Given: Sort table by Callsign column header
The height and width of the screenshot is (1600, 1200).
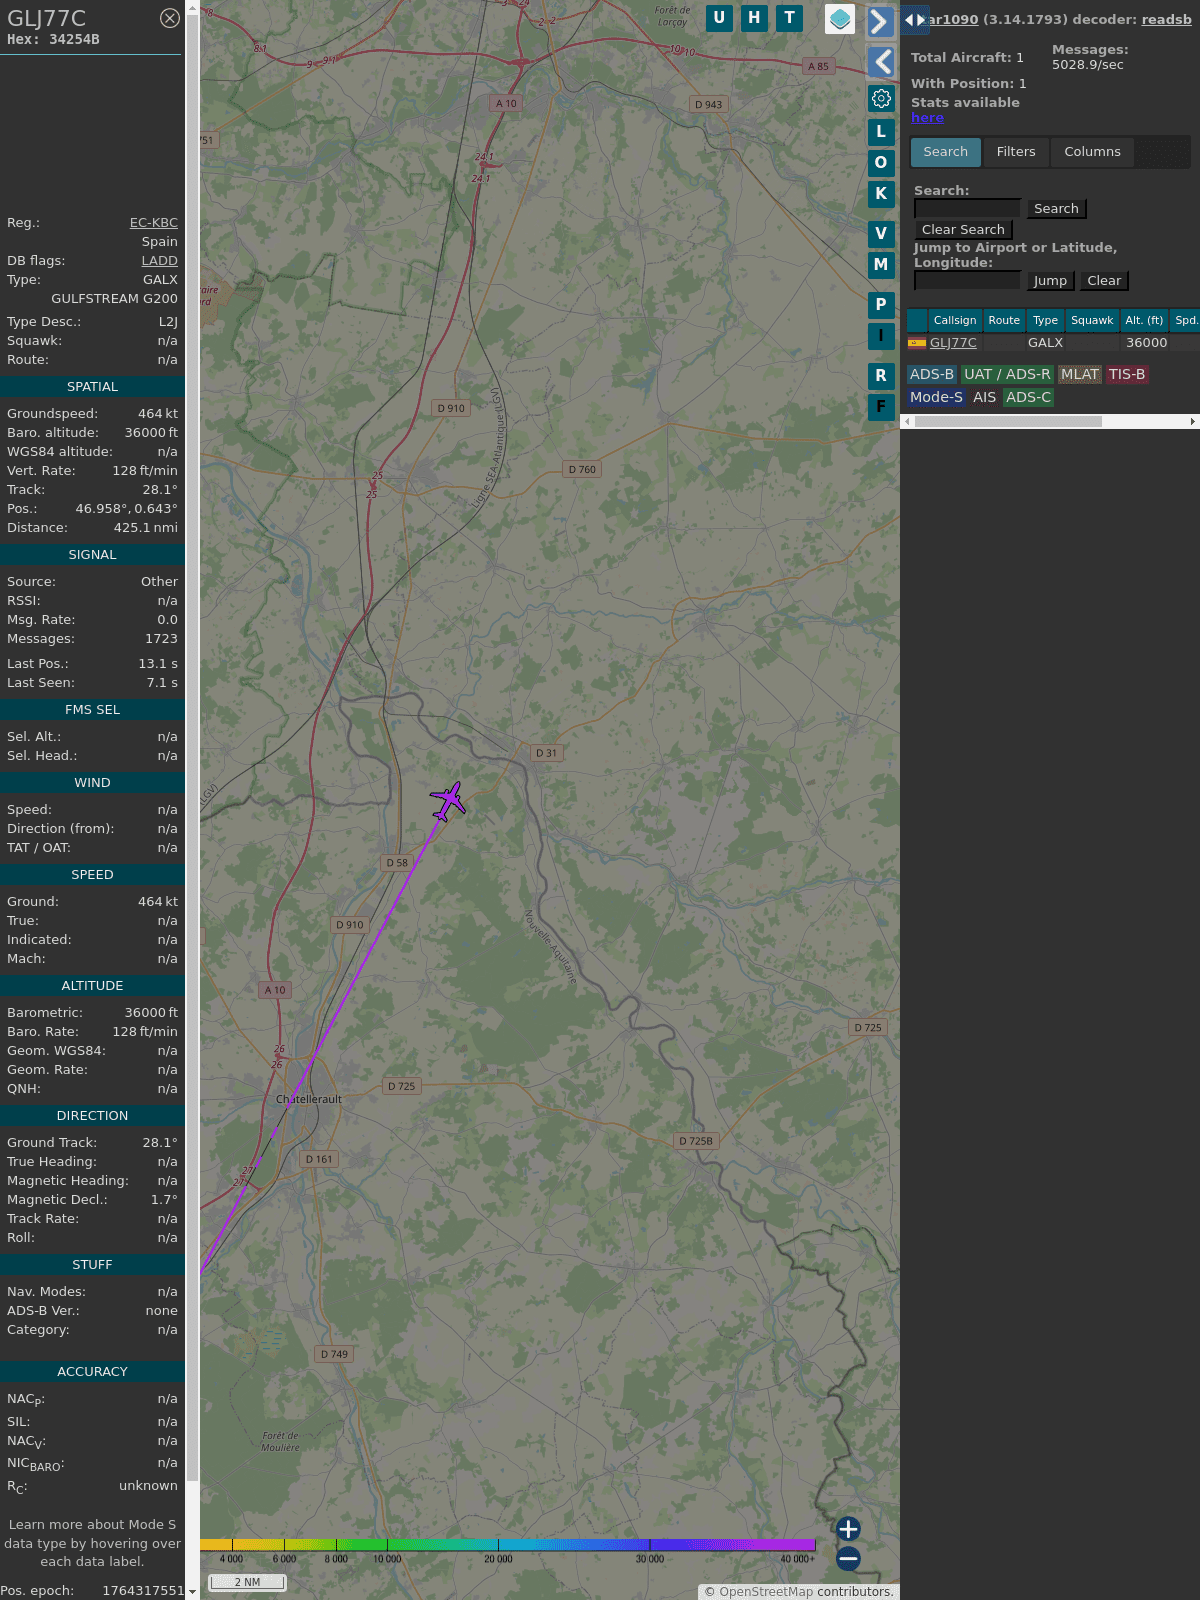Looking at the screenshot, I should [x=955, y=320].
